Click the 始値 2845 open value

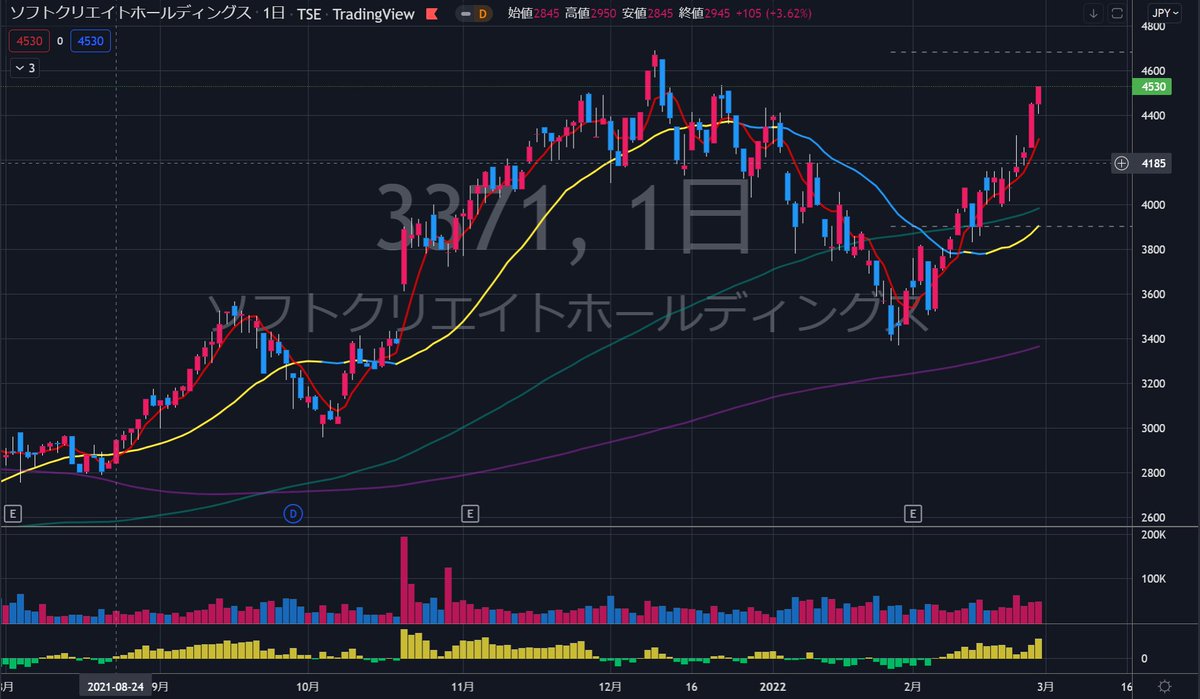coord(535,14)
